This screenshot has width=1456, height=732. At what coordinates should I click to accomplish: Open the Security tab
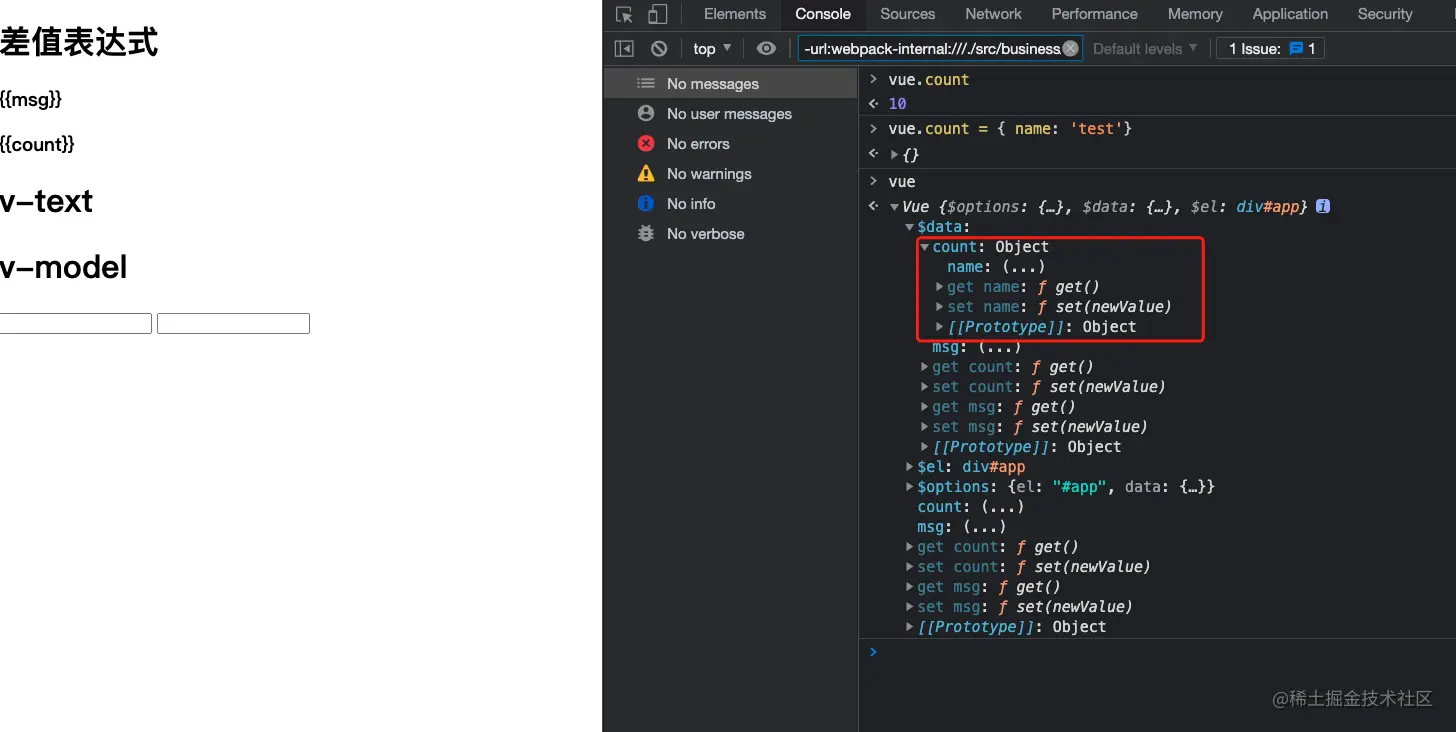click(1385, 14)
